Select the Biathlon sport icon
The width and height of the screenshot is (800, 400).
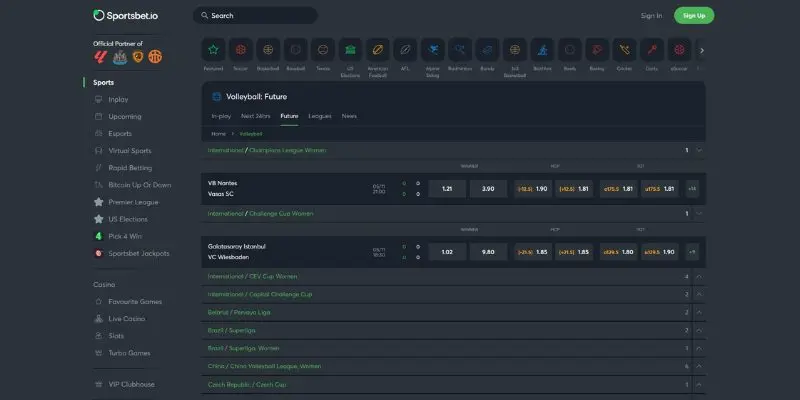(x=542, y=49)
